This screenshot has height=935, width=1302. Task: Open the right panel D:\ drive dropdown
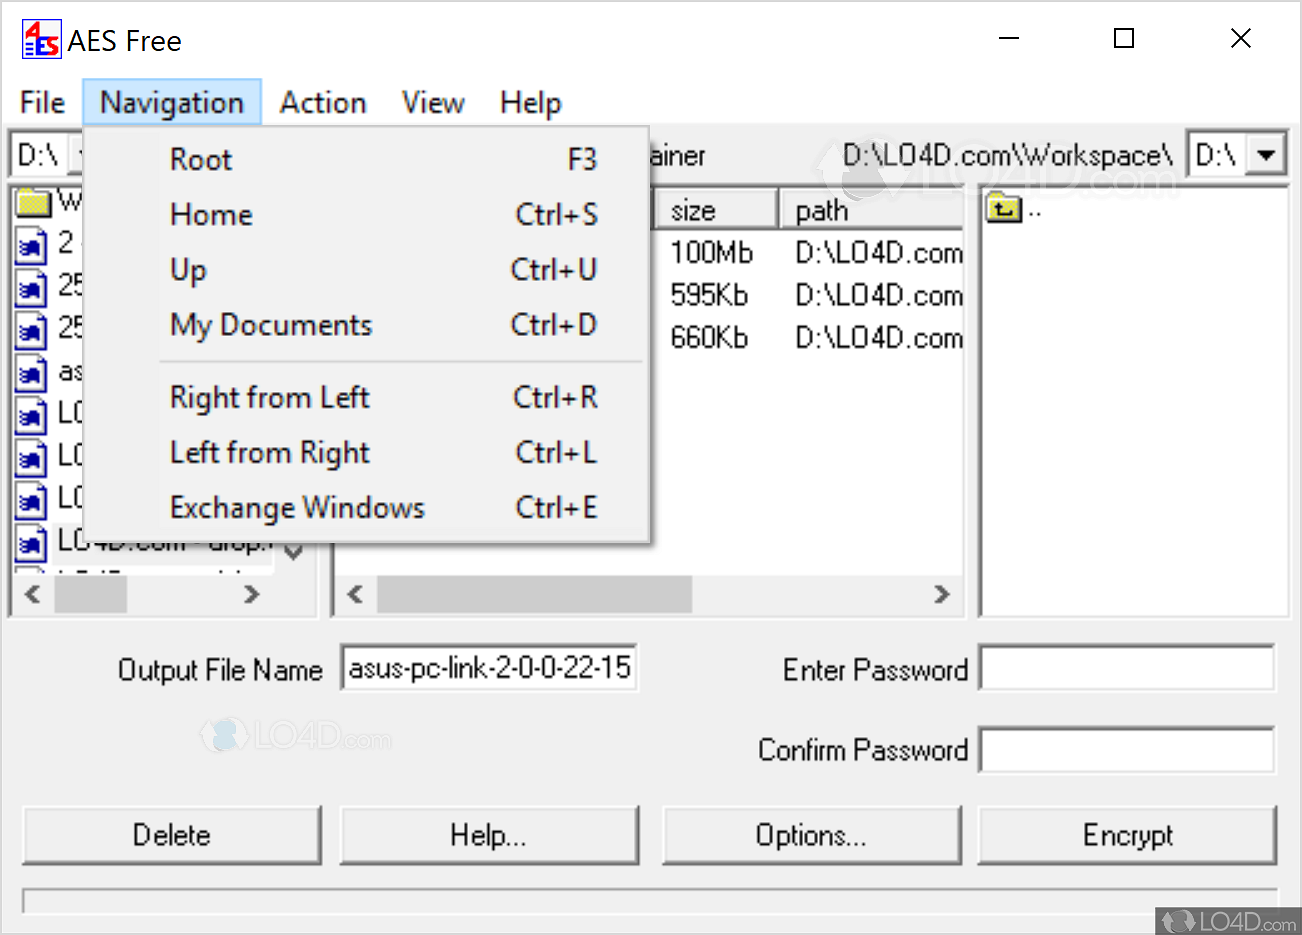[x=1263, y=153]
